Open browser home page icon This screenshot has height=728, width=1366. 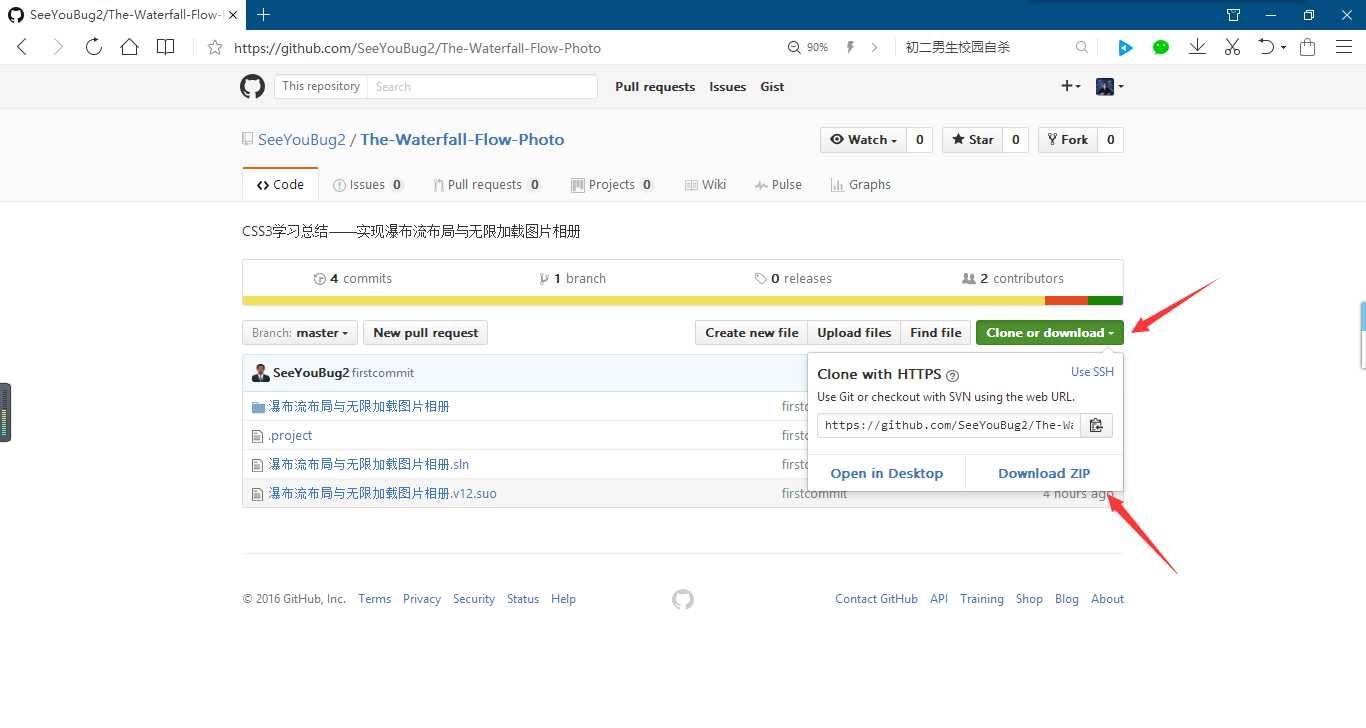point(129,47)
